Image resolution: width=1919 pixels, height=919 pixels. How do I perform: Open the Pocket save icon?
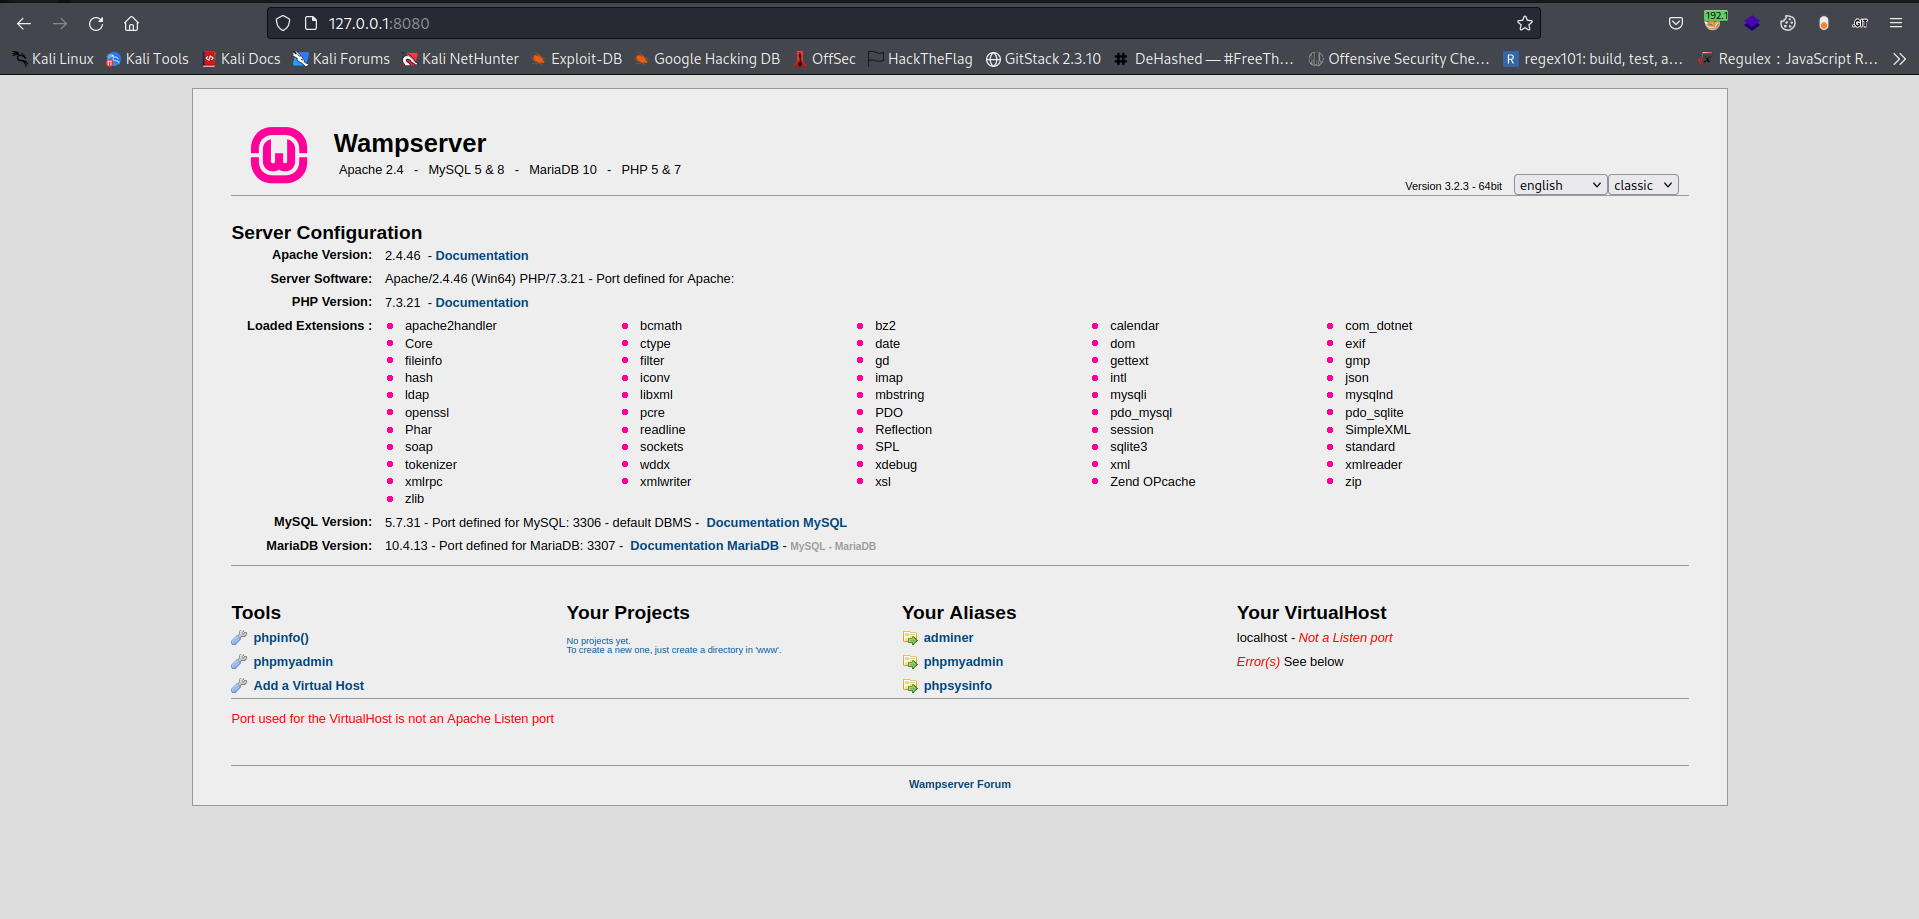coord(1676,23)
